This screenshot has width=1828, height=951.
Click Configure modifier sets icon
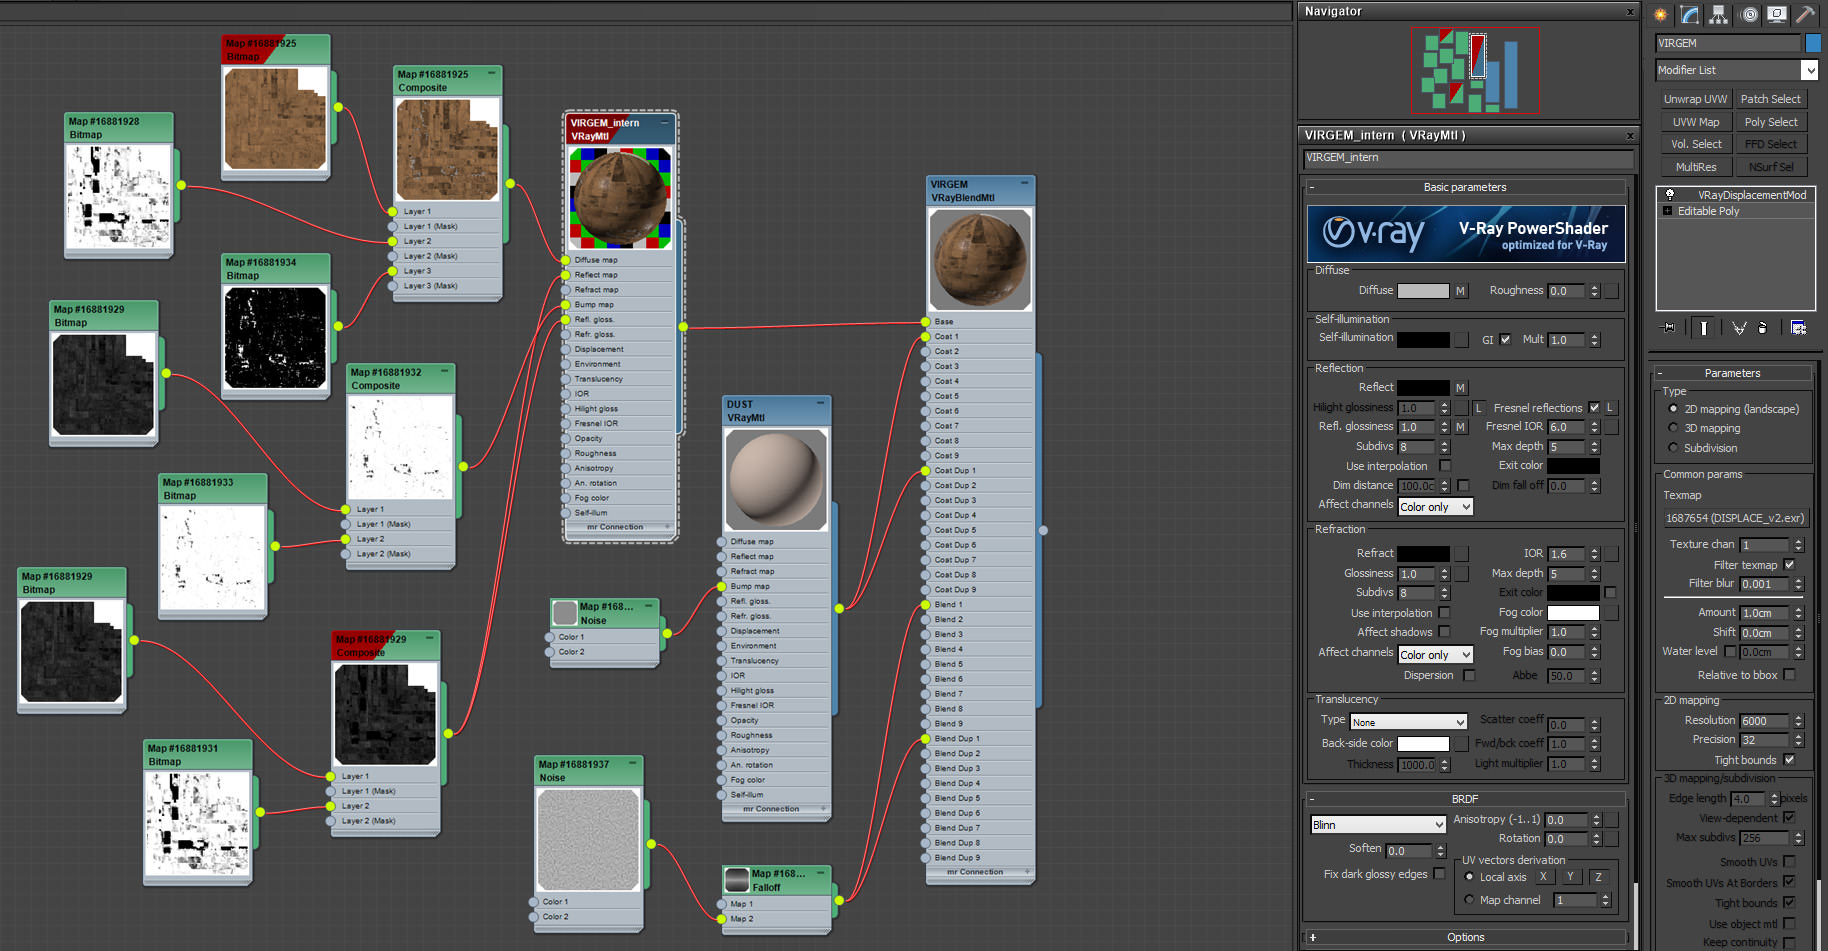[1798, 327]
